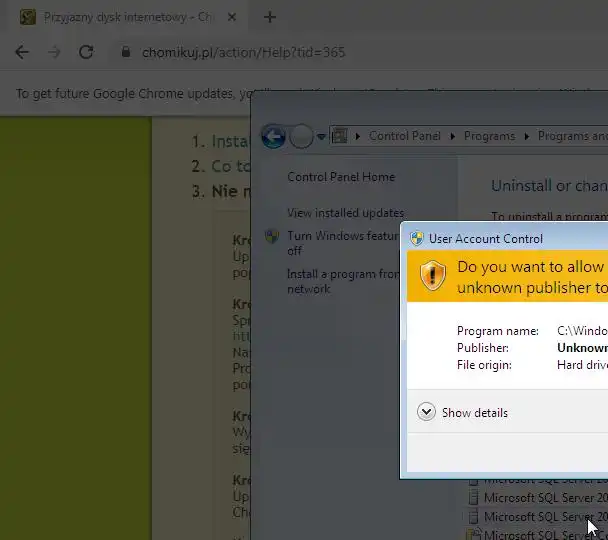This screenshot has width=608, height=540.
Task: Select Programs in breadcrumb path
Action: pos(489,136)
